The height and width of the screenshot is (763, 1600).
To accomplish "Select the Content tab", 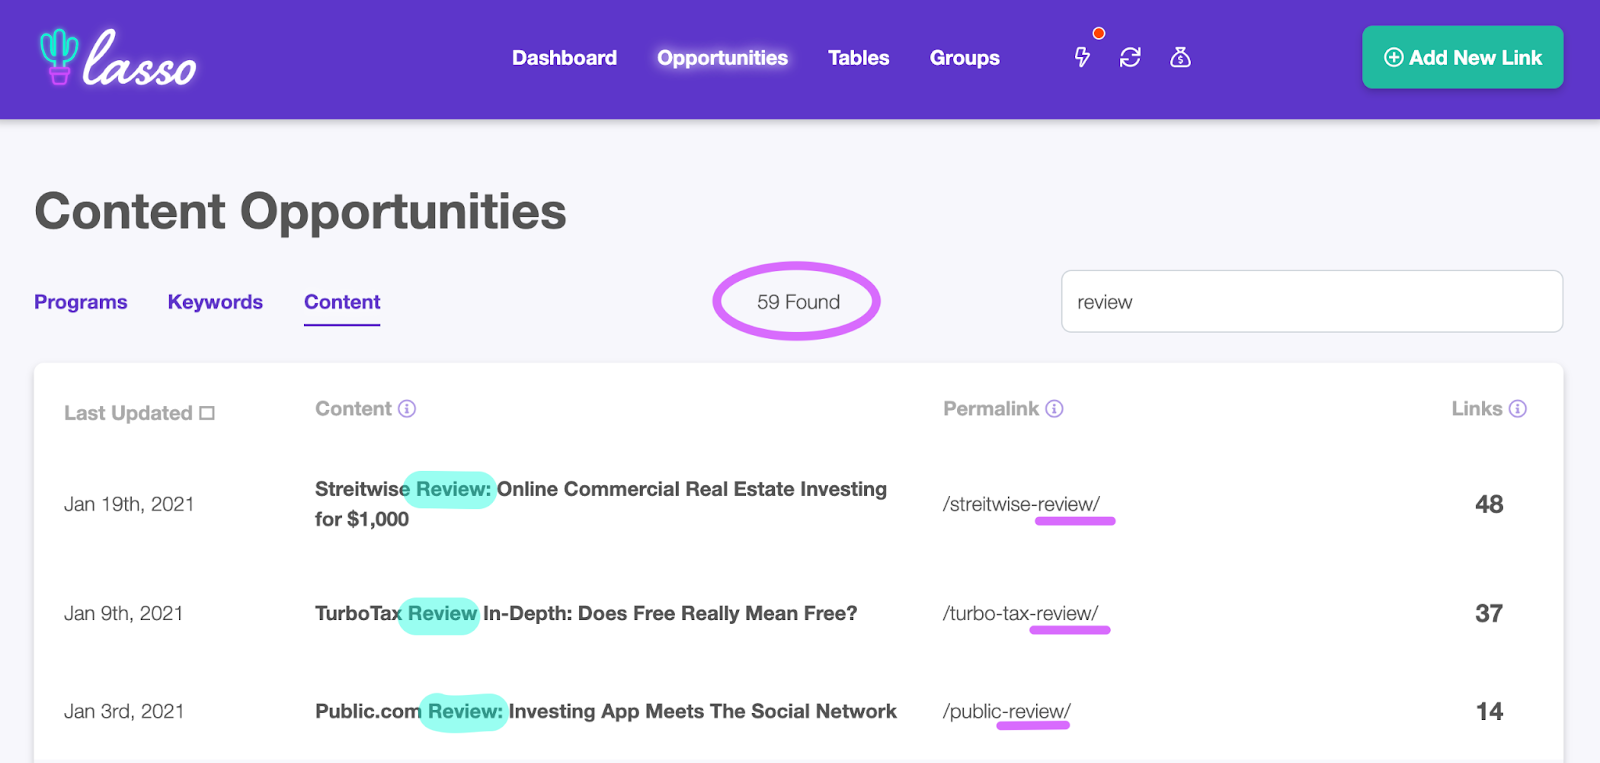I will [x=342, y=302].
